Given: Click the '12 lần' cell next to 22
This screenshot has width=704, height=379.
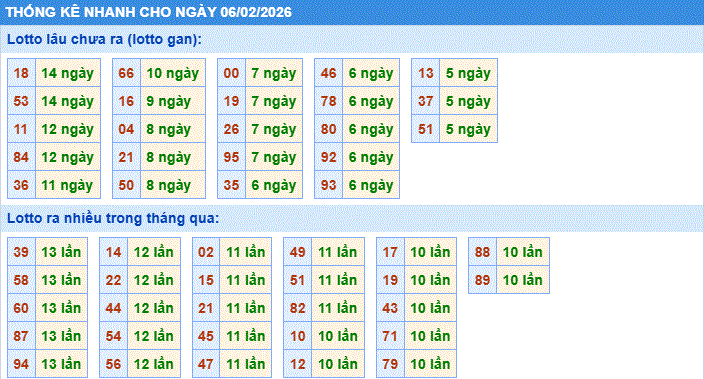Looking at the screenshot, I should tap(154, 280).
